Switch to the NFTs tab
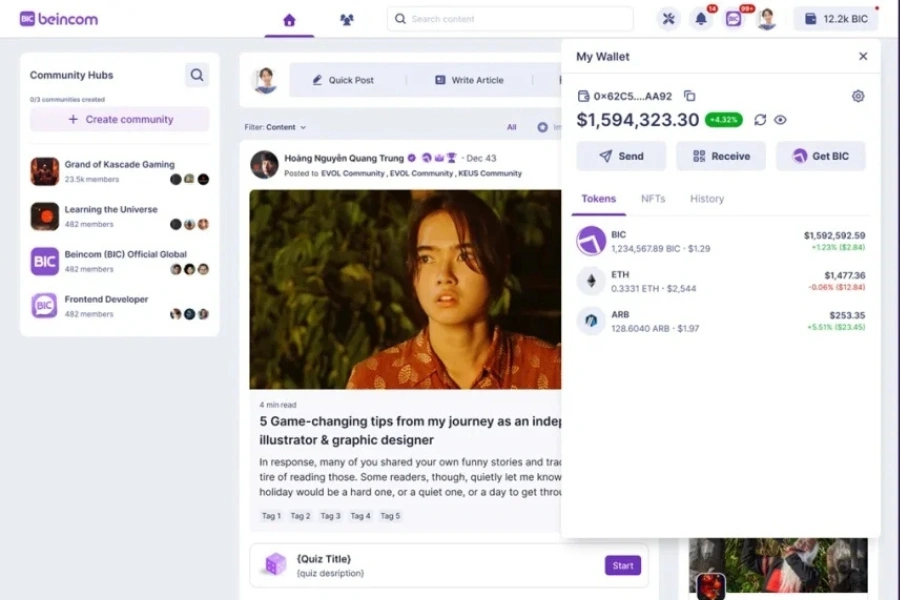The width and height of the screenshot is (900, 600). [653, 199]
